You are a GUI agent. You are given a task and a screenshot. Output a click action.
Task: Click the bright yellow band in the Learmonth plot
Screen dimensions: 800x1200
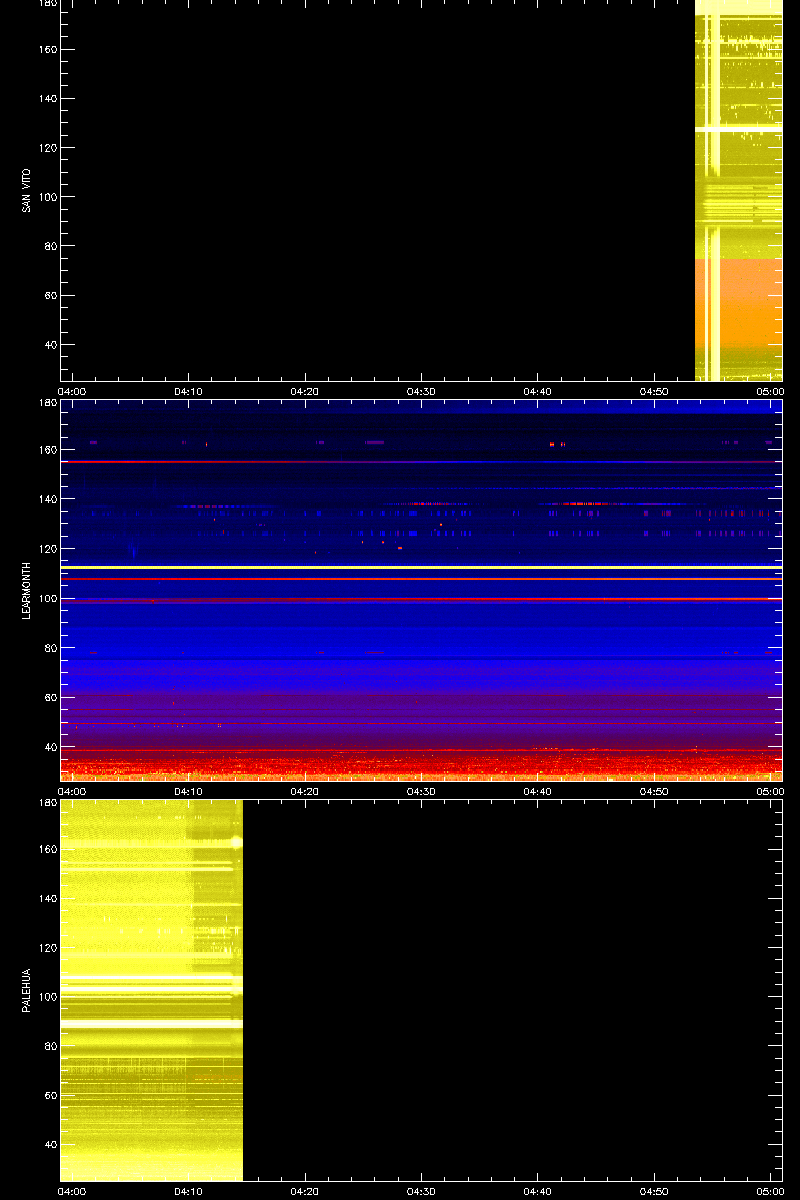(421, 567)
